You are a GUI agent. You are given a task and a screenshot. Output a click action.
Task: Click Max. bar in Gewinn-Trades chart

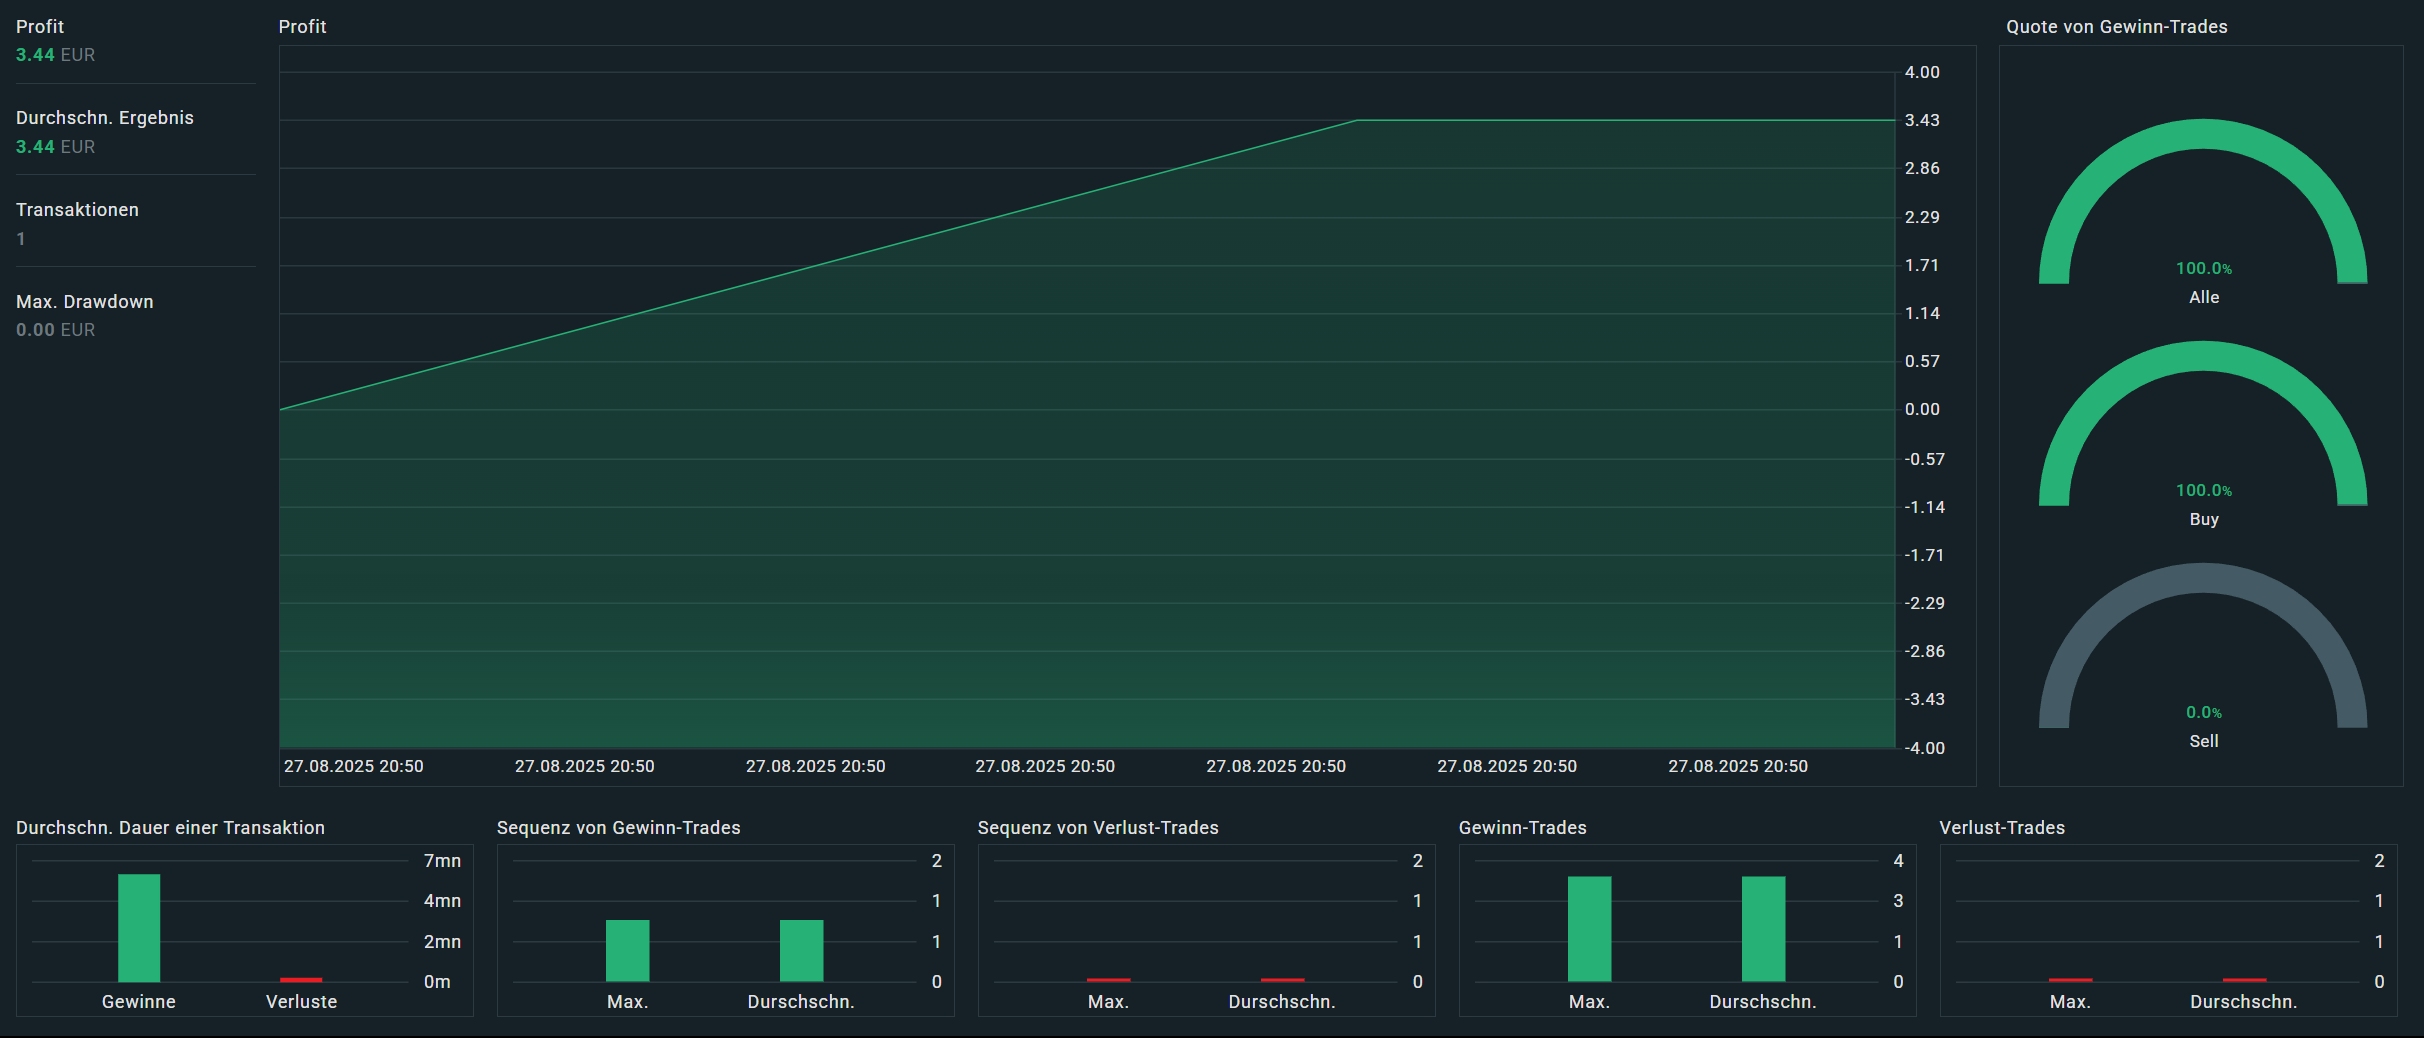click(x=1589, y=928)
